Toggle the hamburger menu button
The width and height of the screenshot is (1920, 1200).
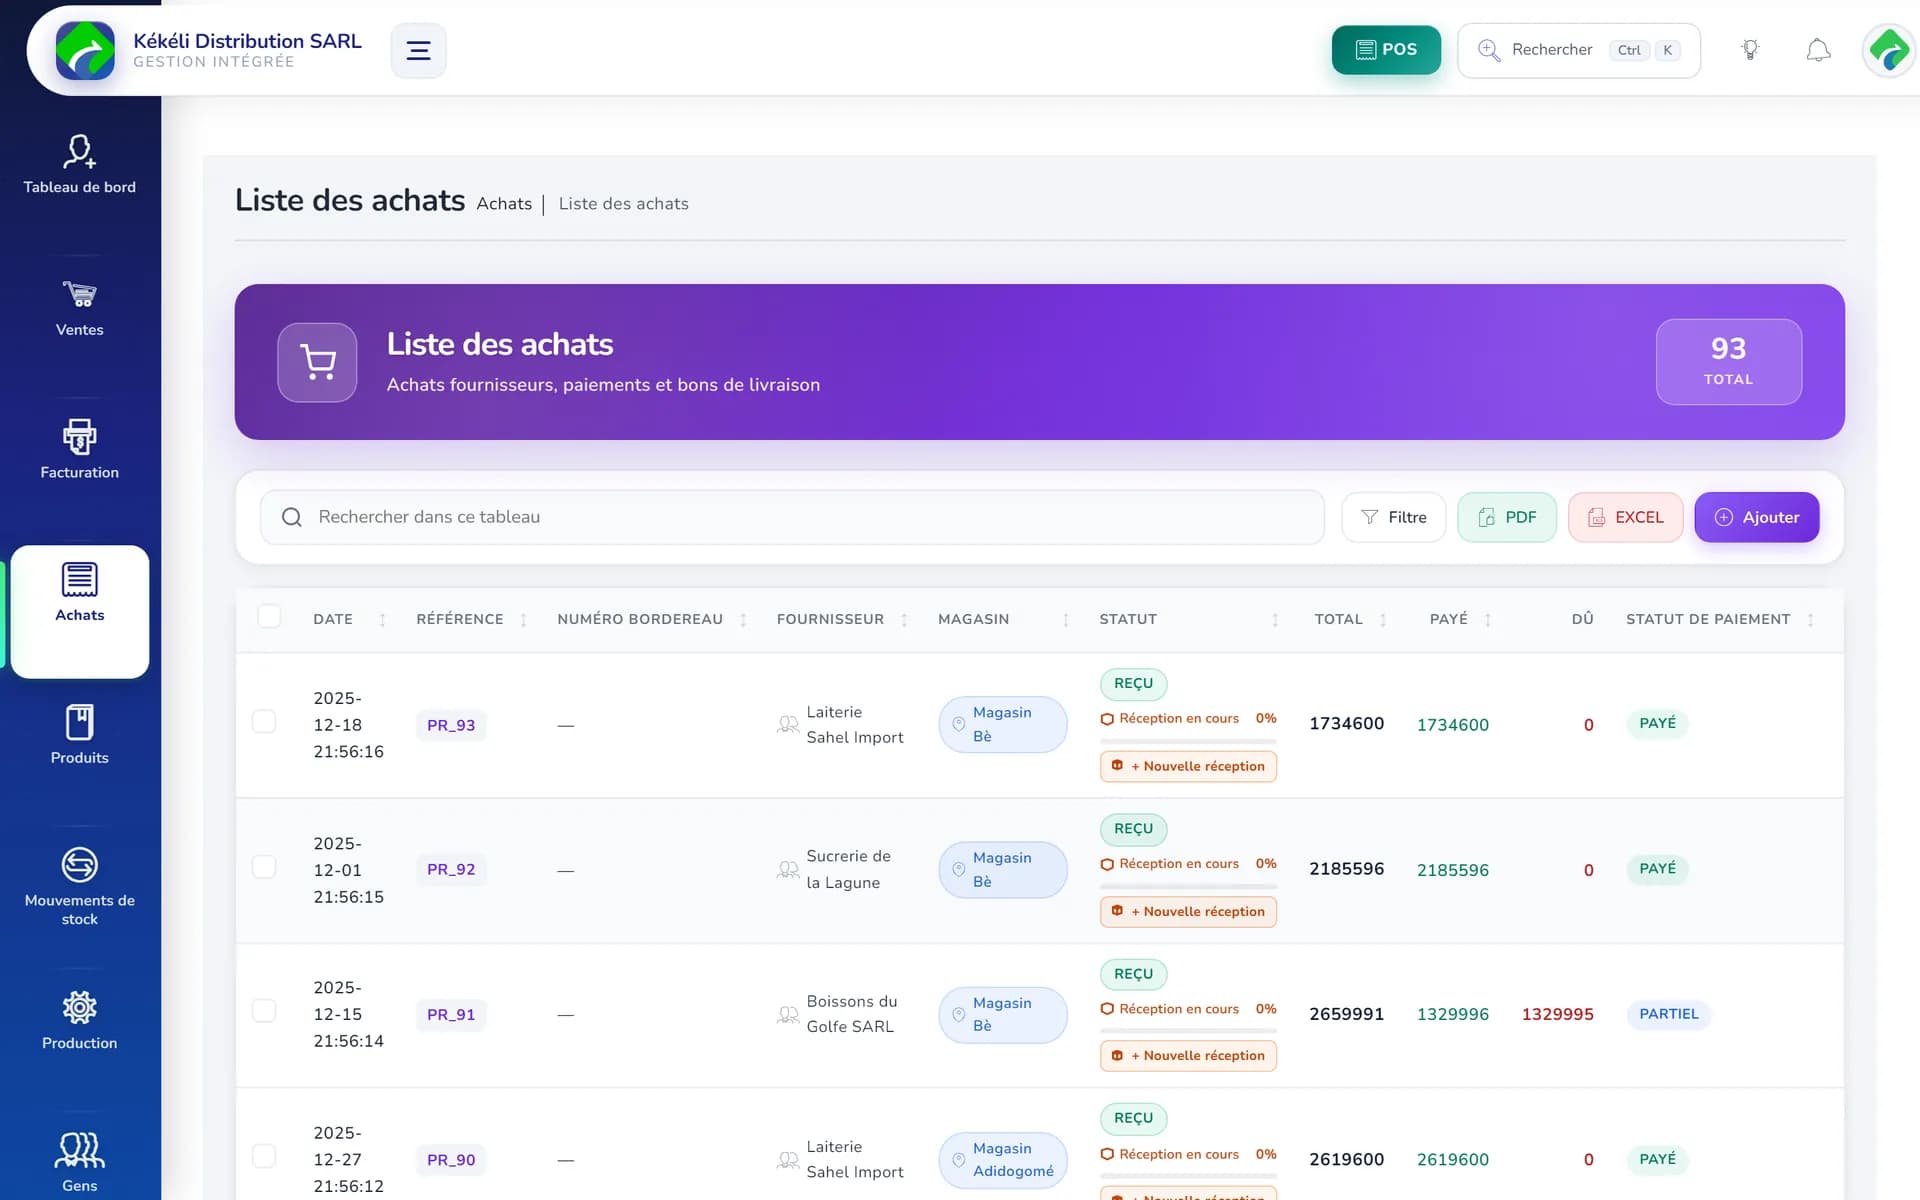(418, 50)
